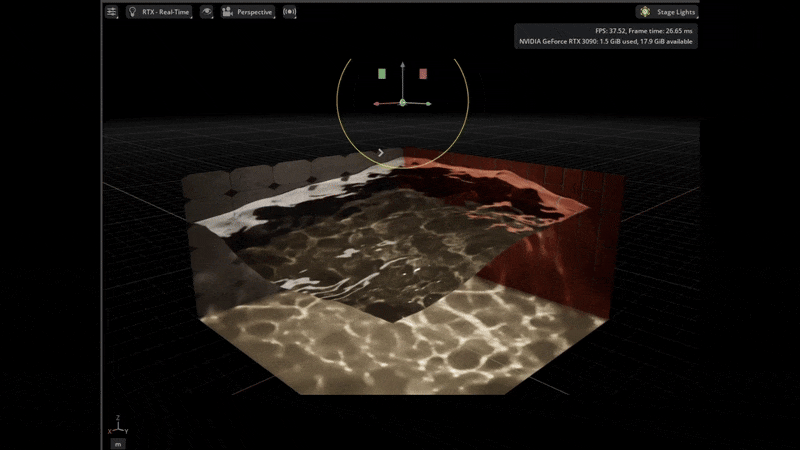Click the green square gizmo plane handle

382,74
